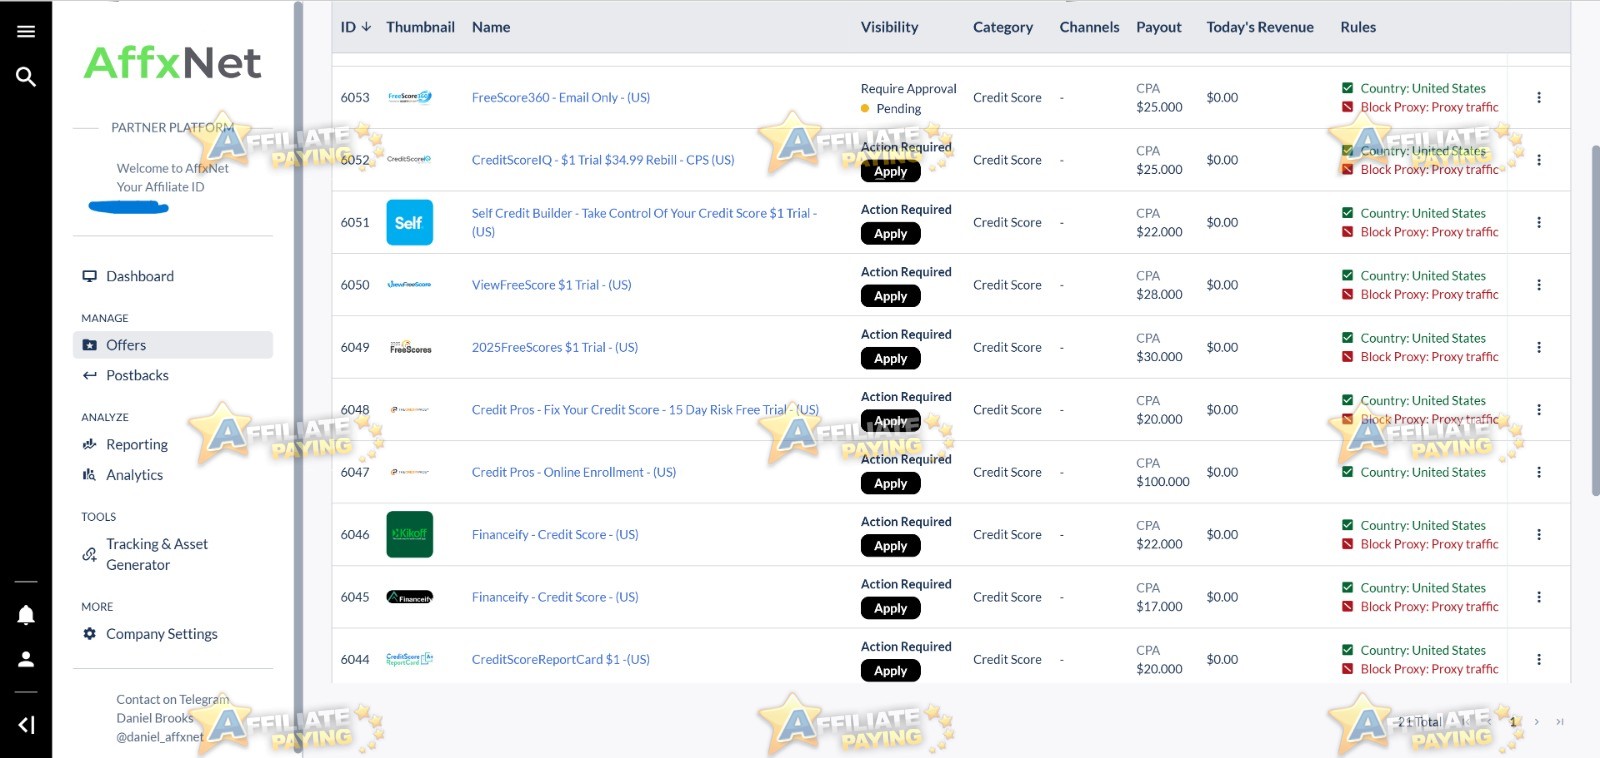Viewport: 1600px width, 758px height.
Task: Open row menu for offer 6049
Action: pyautogui.click(x=1539, y=347)
